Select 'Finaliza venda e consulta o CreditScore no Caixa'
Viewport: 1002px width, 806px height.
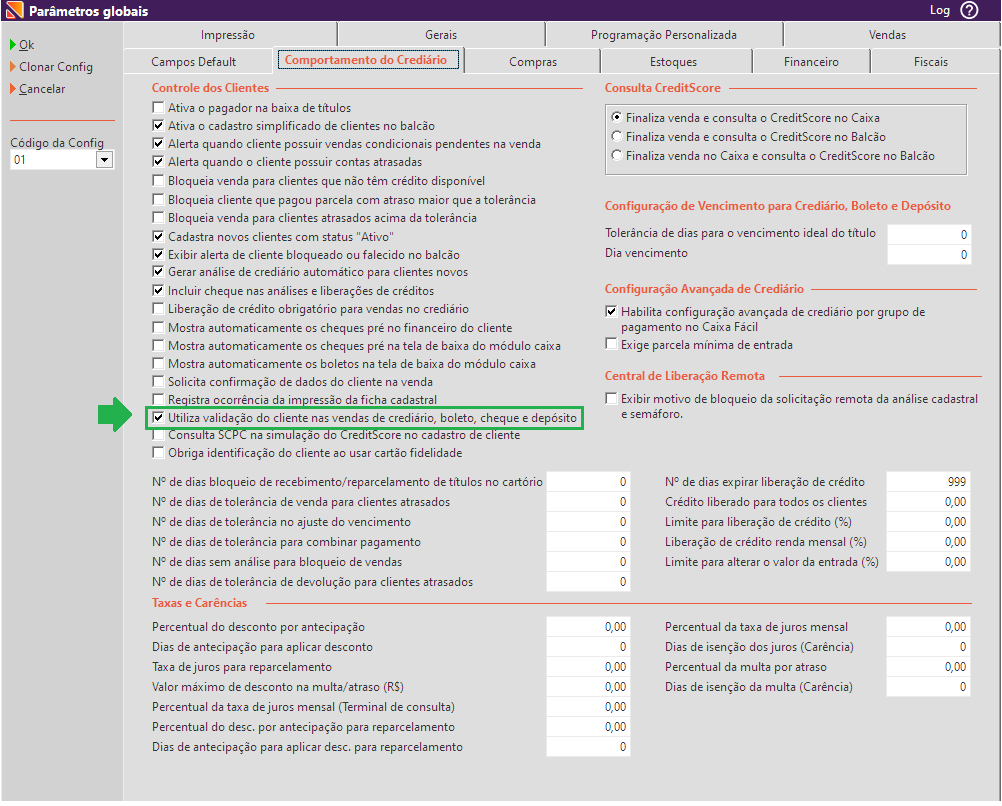[x=617, y=117]
